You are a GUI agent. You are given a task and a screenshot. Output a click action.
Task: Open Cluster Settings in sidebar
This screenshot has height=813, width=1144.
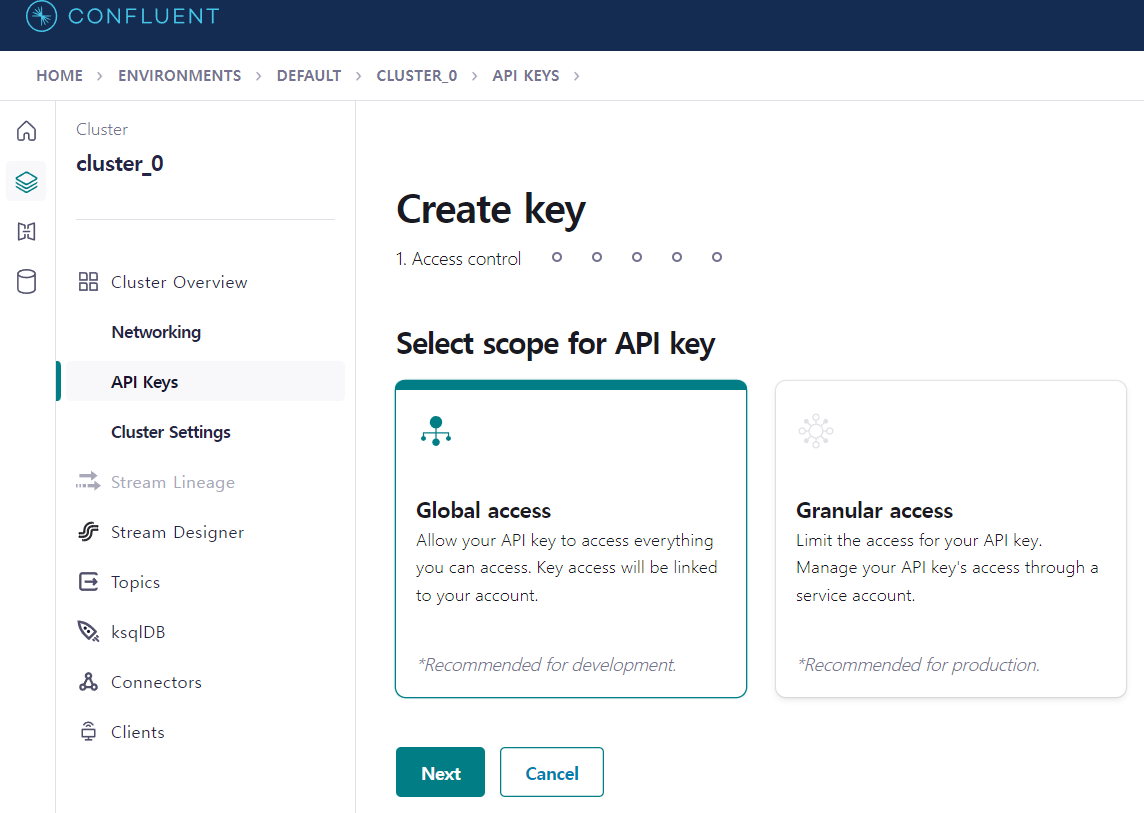pyautogui.click(x=171, y=432)
